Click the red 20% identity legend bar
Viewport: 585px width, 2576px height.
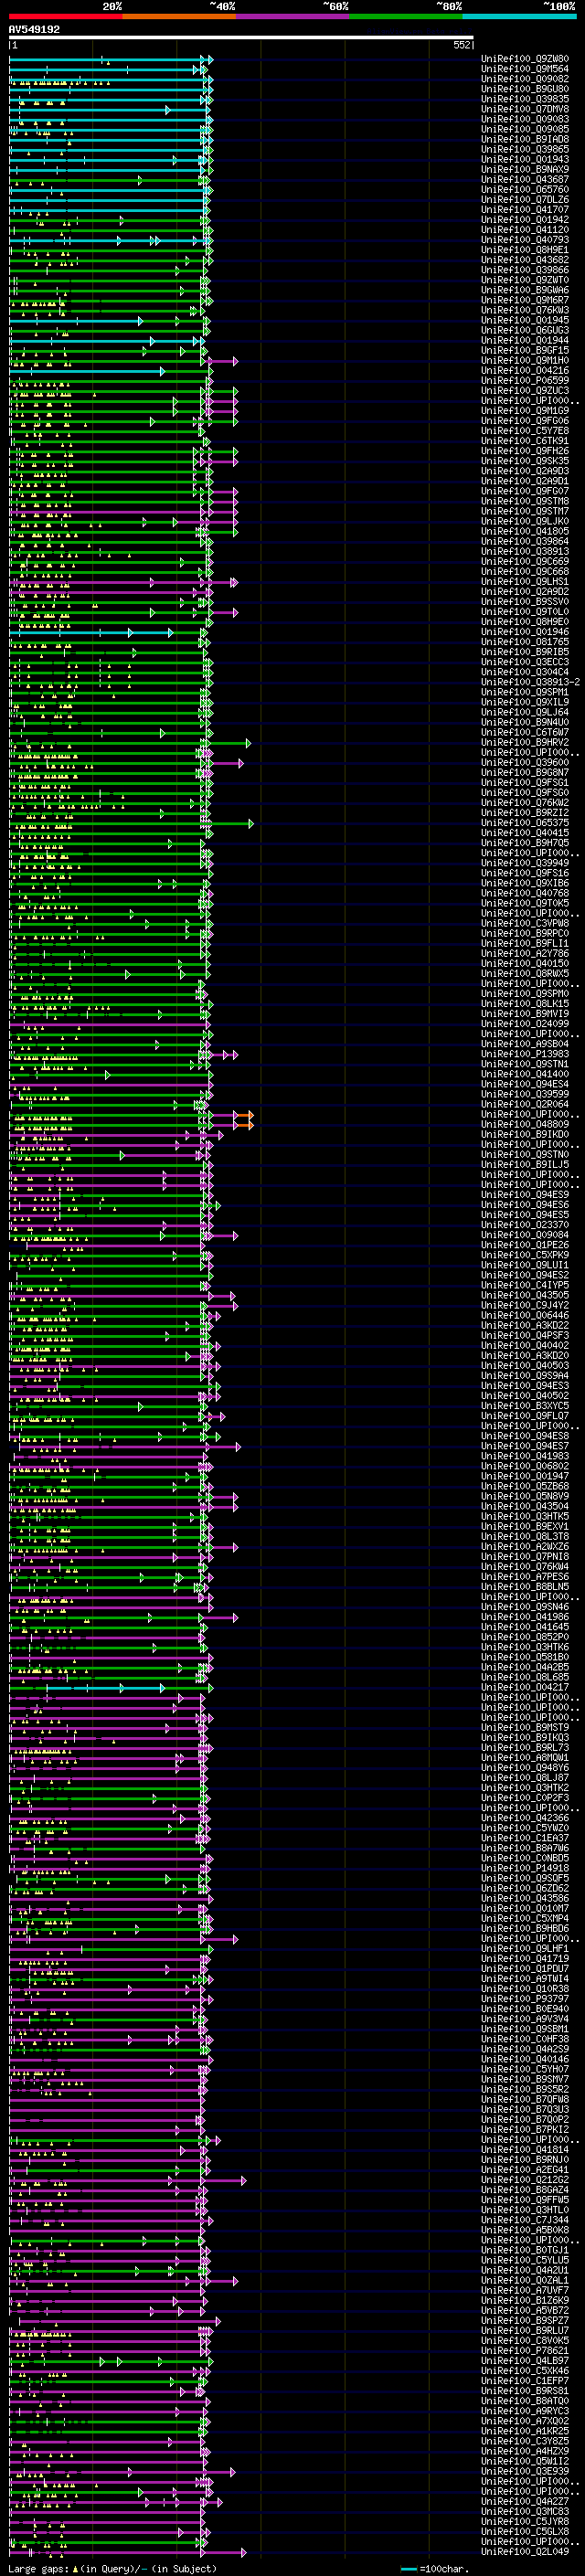(65, 16)
